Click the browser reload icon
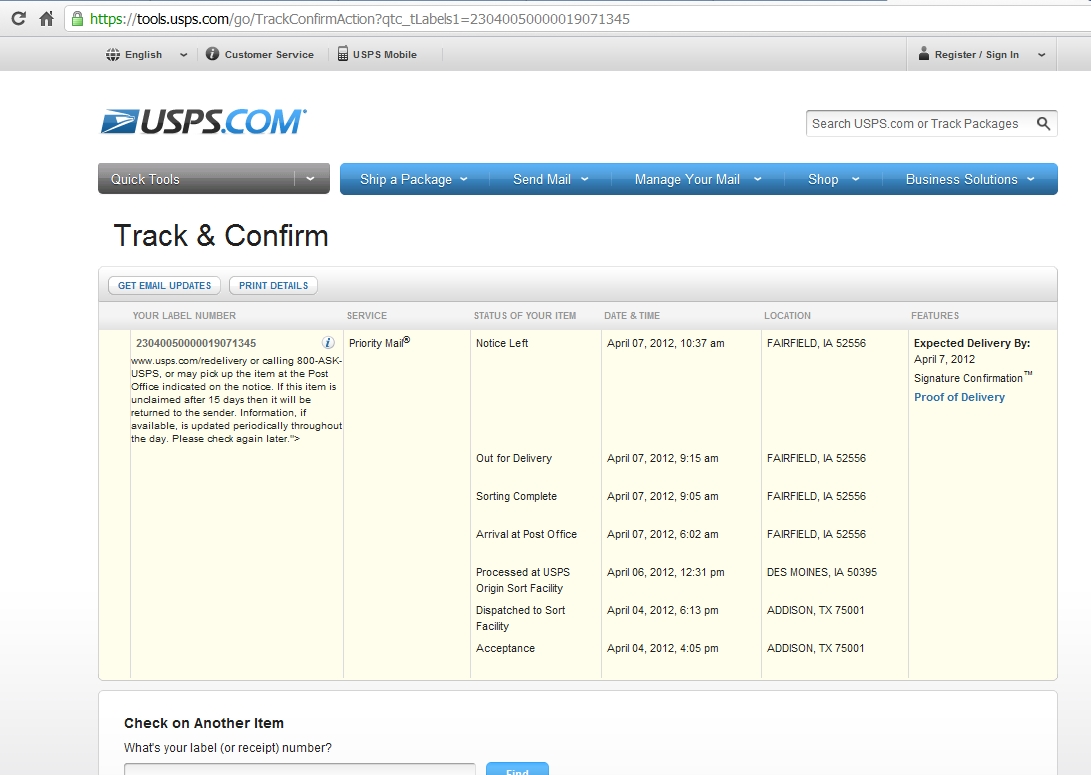Viewport: 1091px width, 775px height. coord(19,19)
